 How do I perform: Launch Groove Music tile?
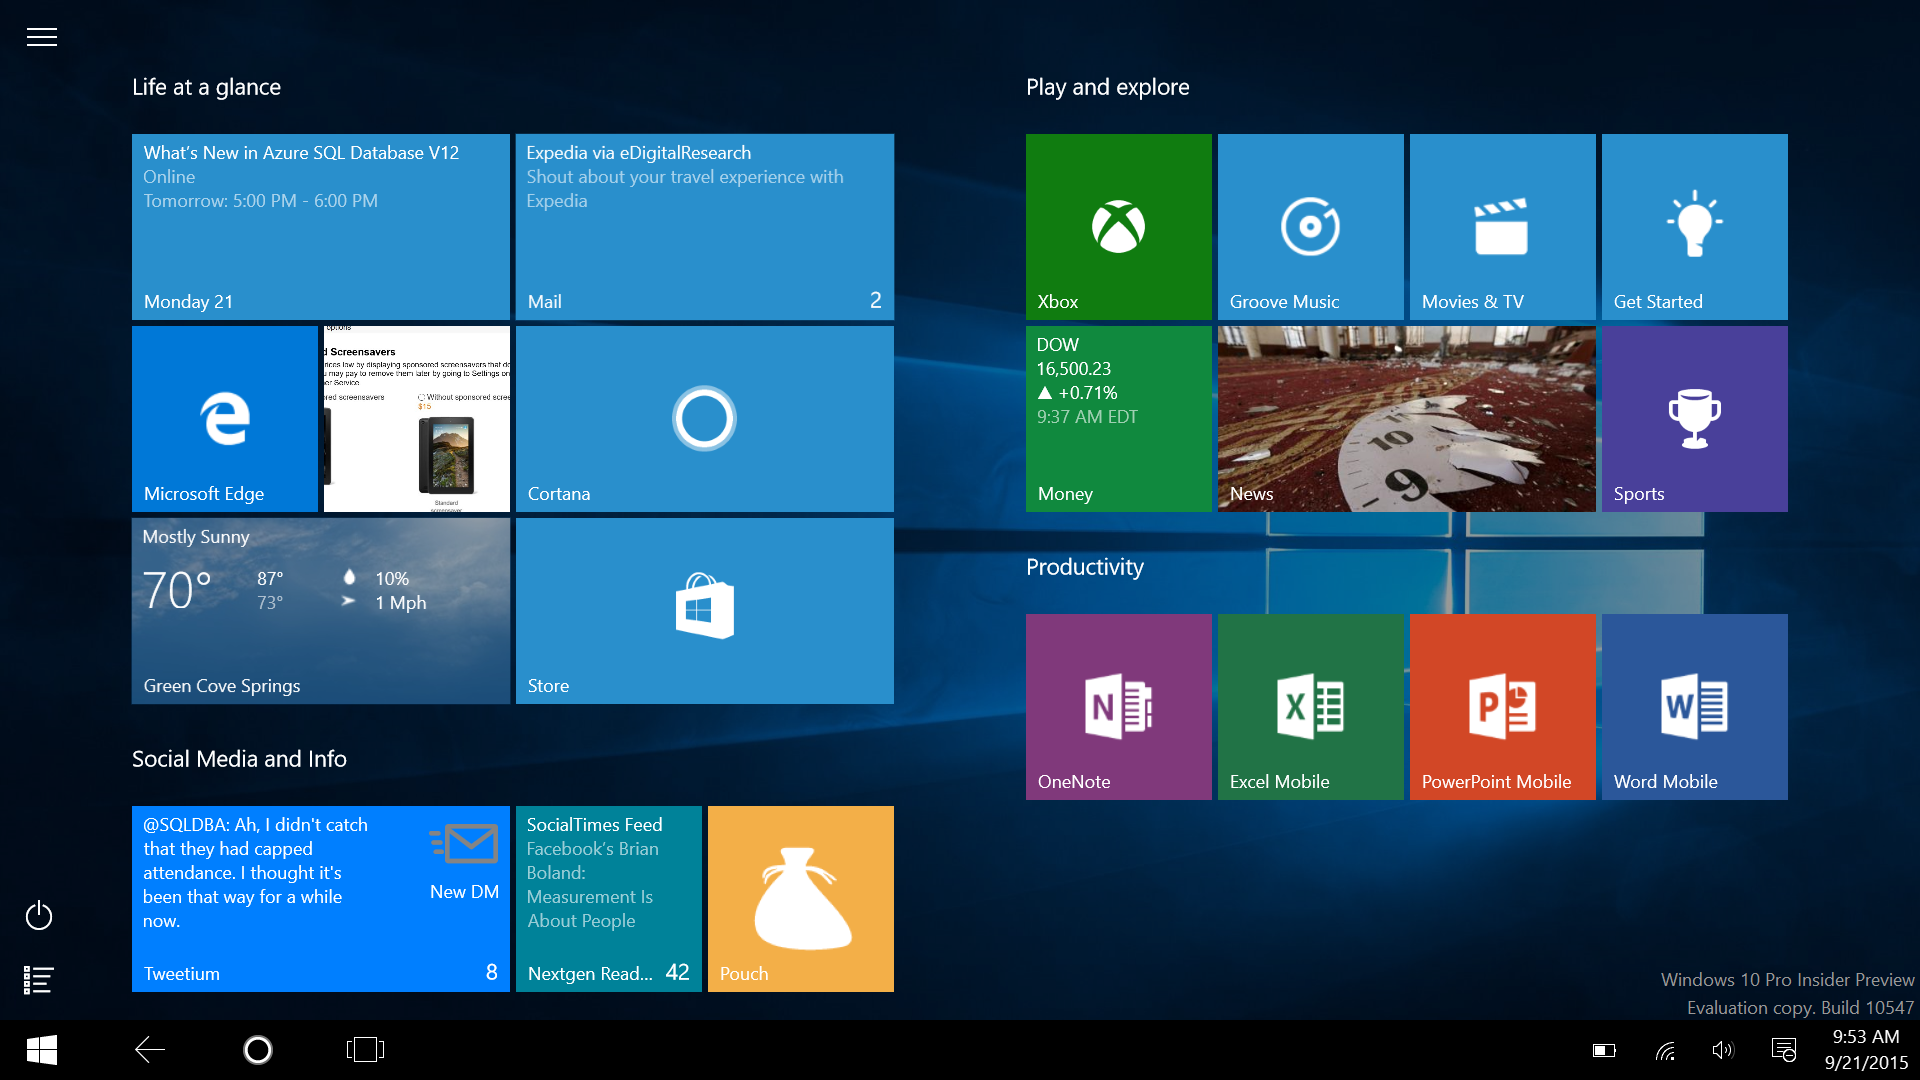pos(1310,227)
